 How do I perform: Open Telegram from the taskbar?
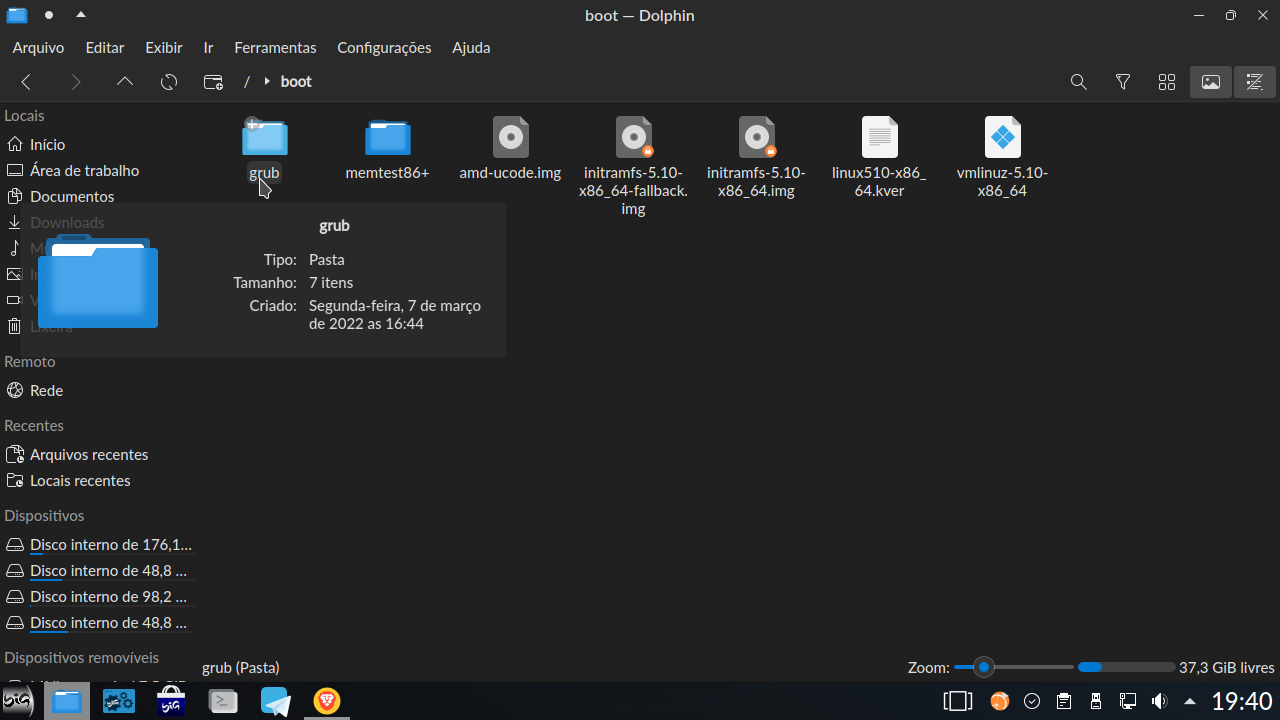[275, 701]
